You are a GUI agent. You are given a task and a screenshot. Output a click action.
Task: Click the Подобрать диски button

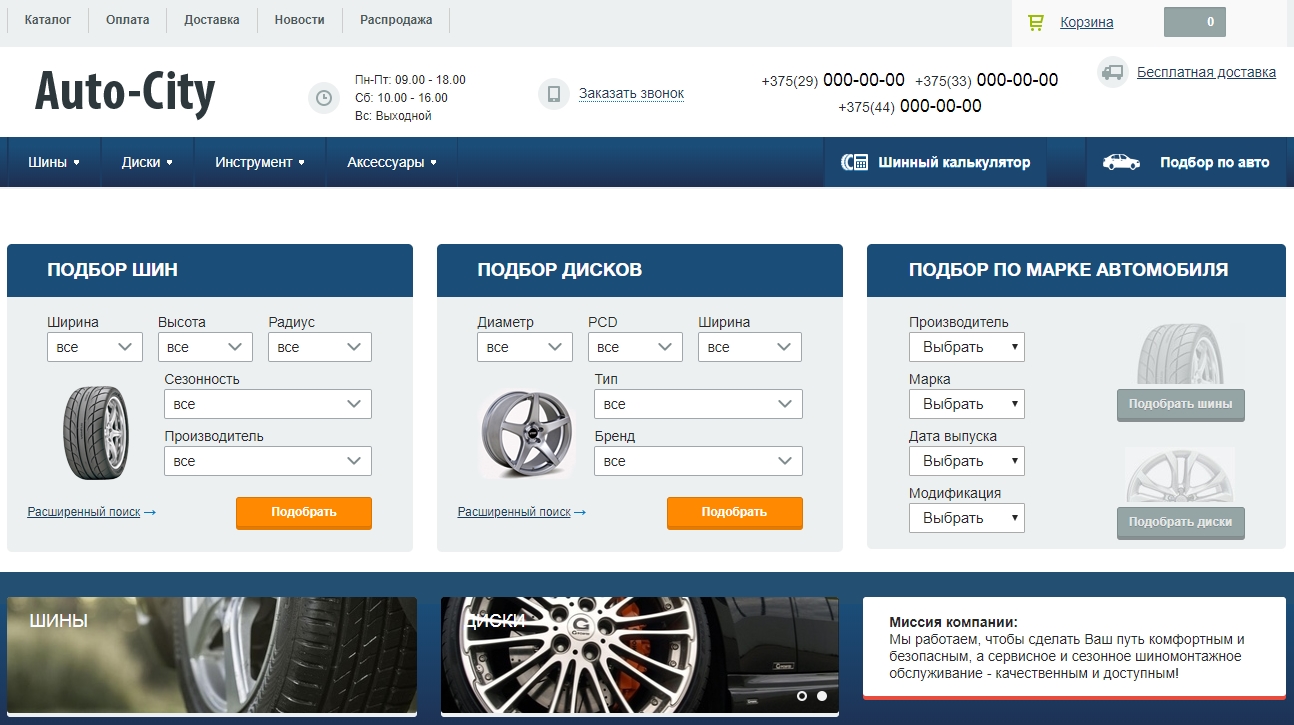coord(1181,522)
